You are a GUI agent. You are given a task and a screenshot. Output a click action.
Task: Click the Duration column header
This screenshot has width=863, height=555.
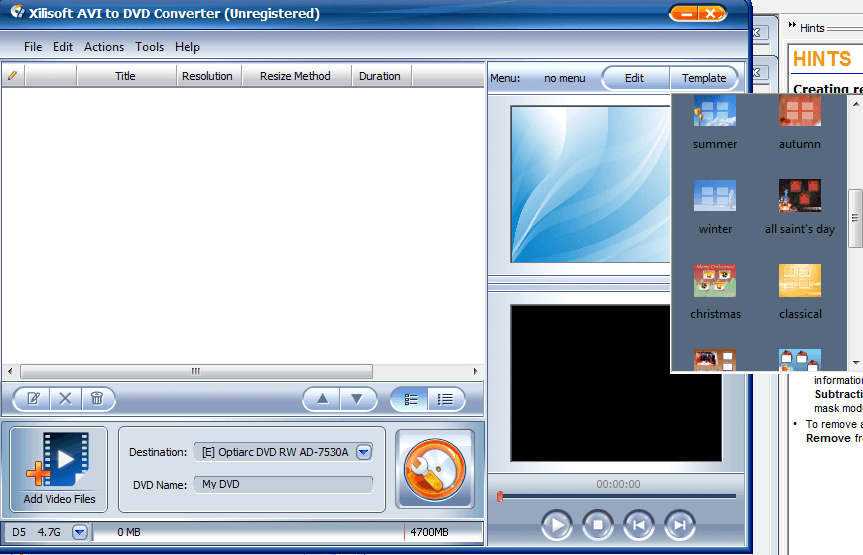pyautogui.click(x=380, y=76)
